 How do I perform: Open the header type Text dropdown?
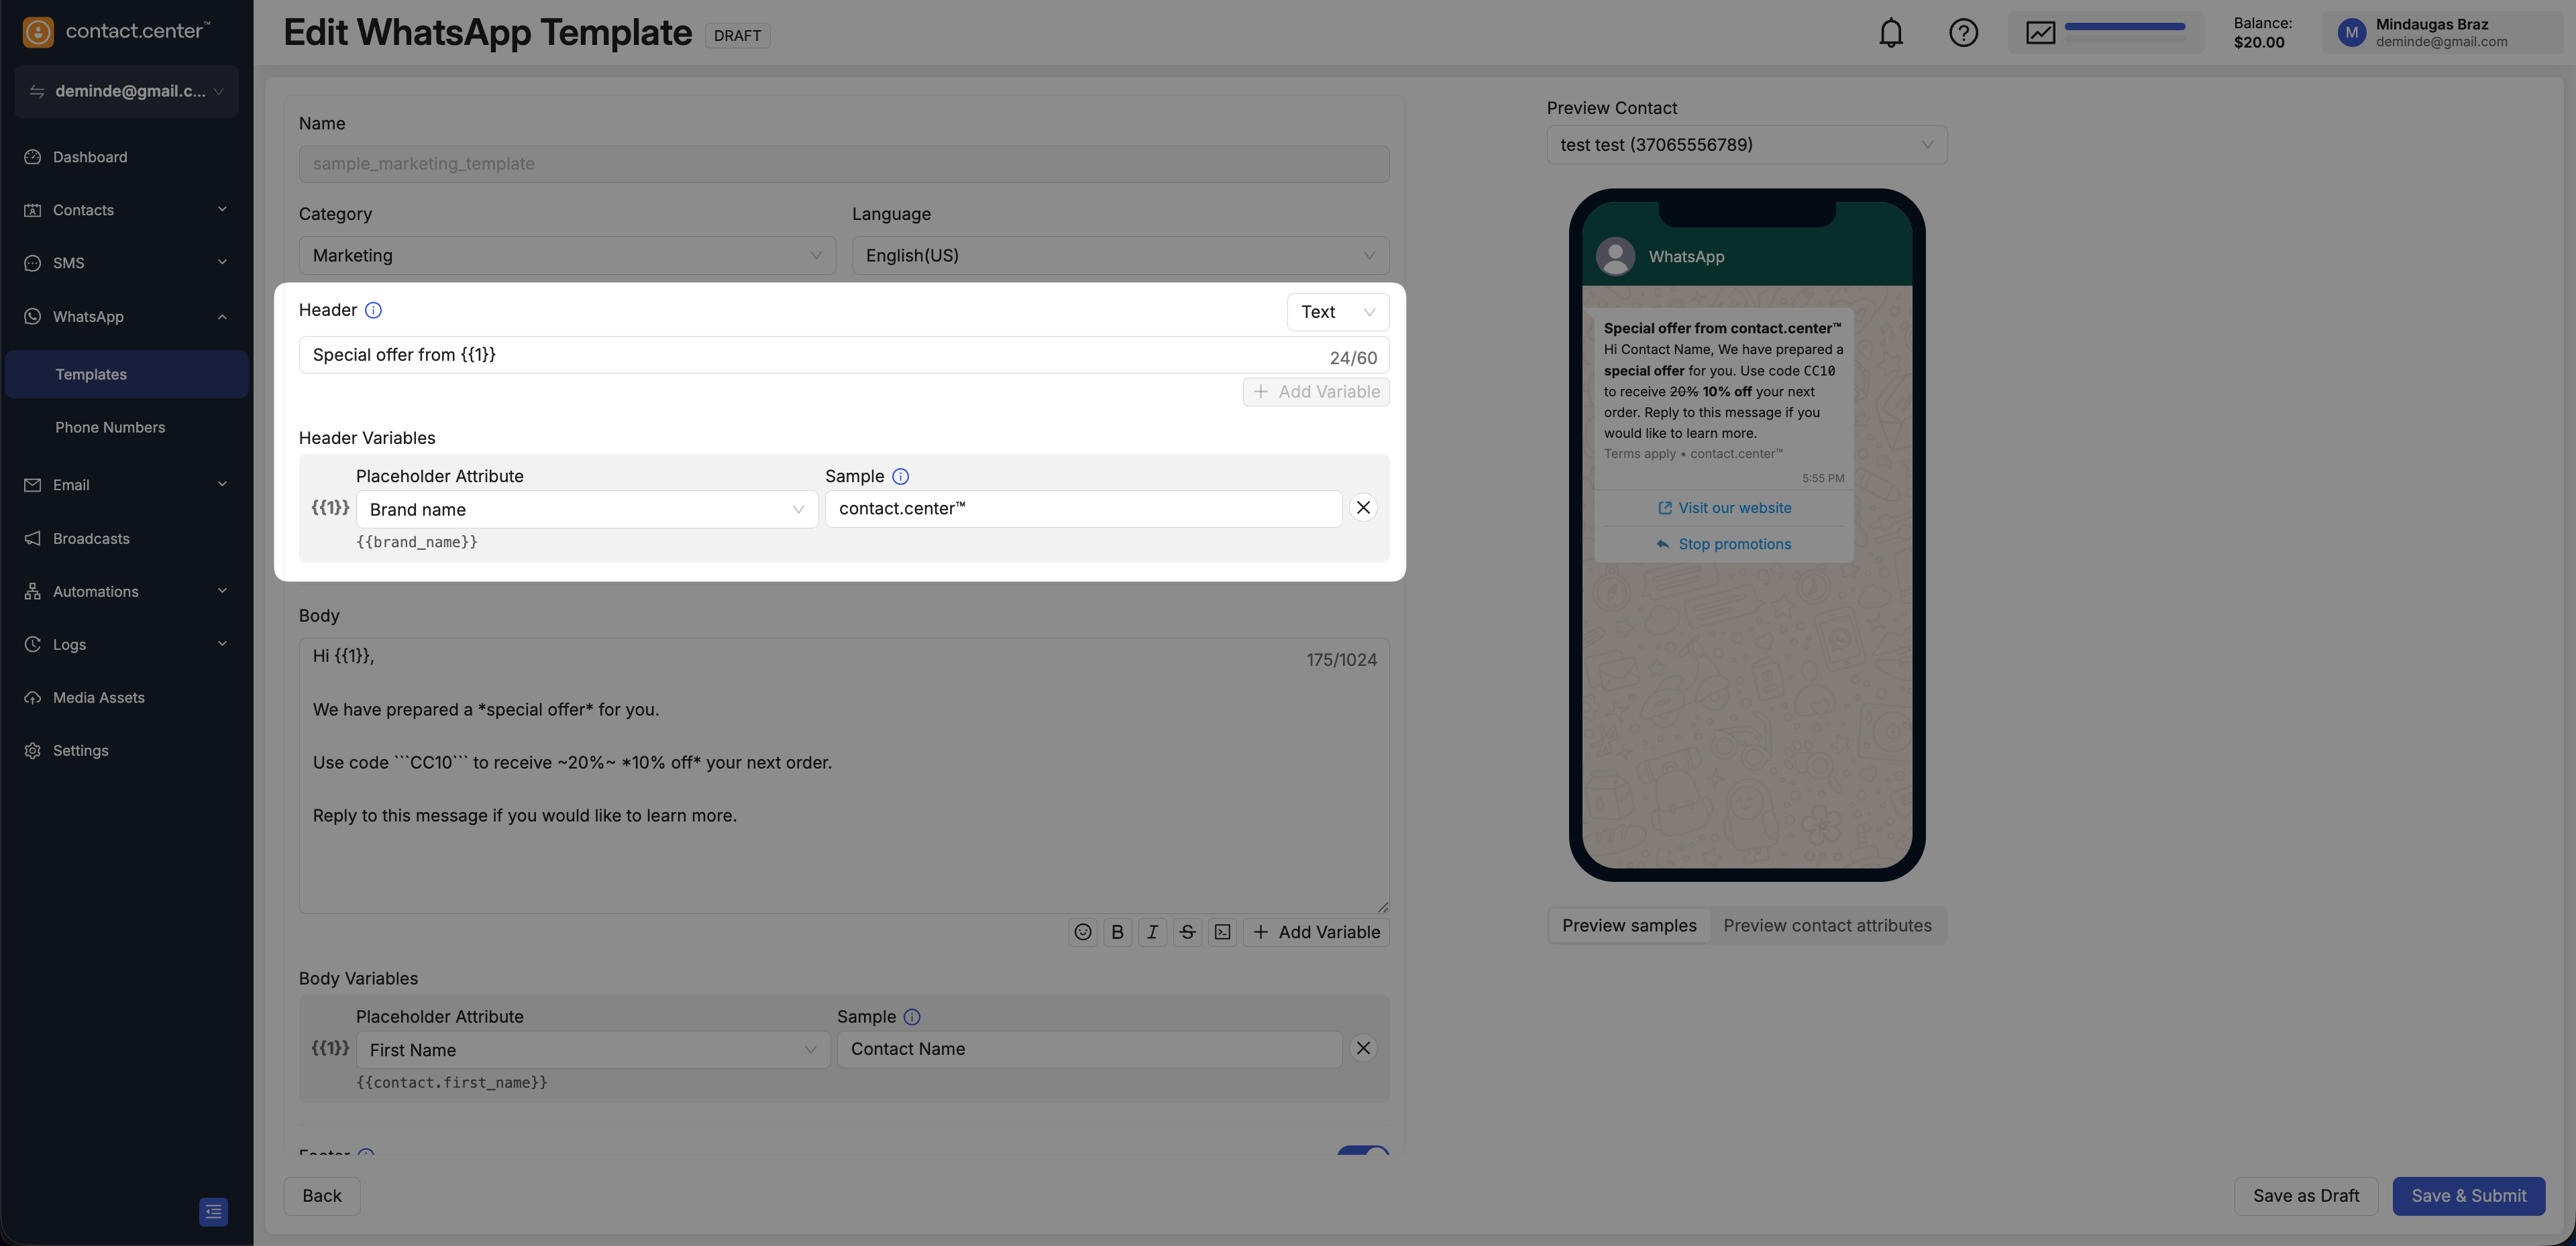click(x=1337, y=312)
